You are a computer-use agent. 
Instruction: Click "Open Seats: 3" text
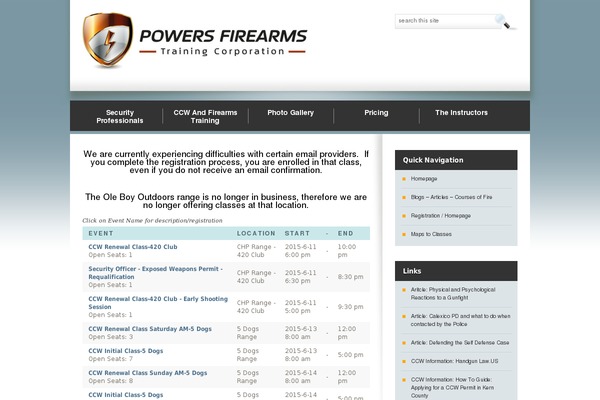tap(111, 337)
